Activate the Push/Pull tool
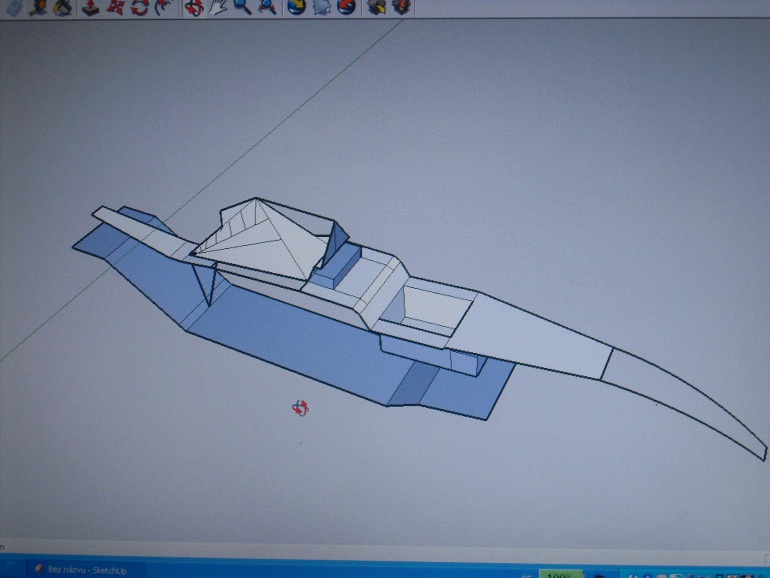The height and width of the screenshot is (578, 770). pos(91,7)
